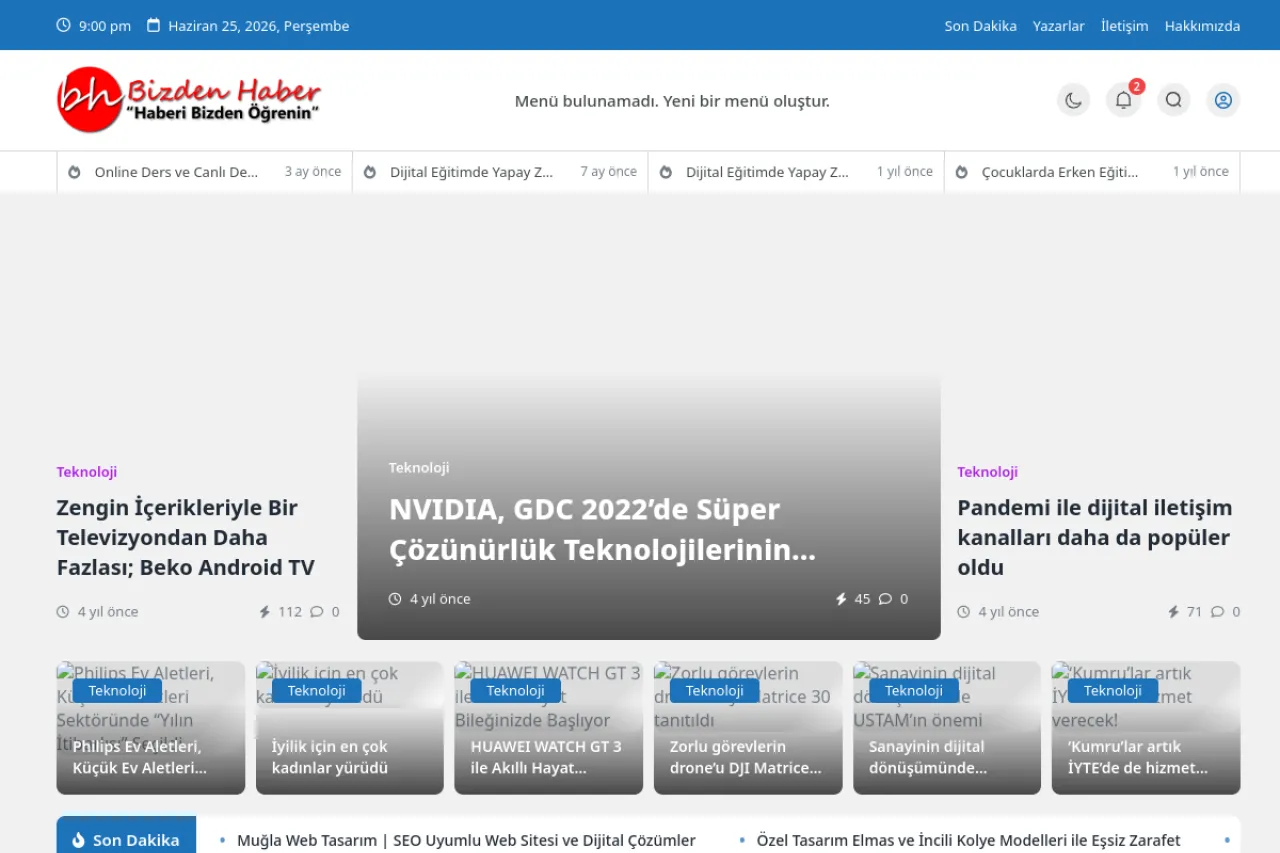Viewport: 1280px width, 853px height.
Task: Open NVIDIA GDC 2022 article headline
Action: pos(603,529)
